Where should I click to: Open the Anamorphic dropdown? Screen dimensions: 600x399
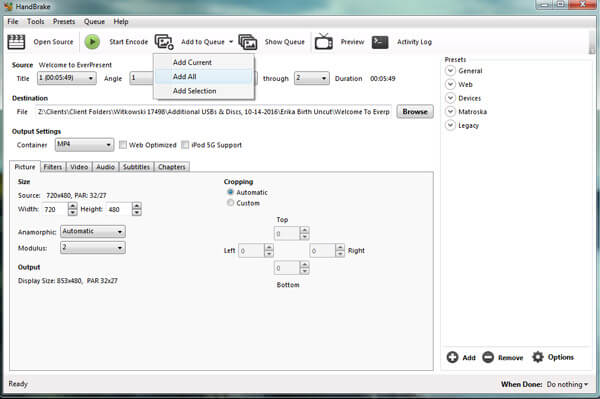coord(93,231)
